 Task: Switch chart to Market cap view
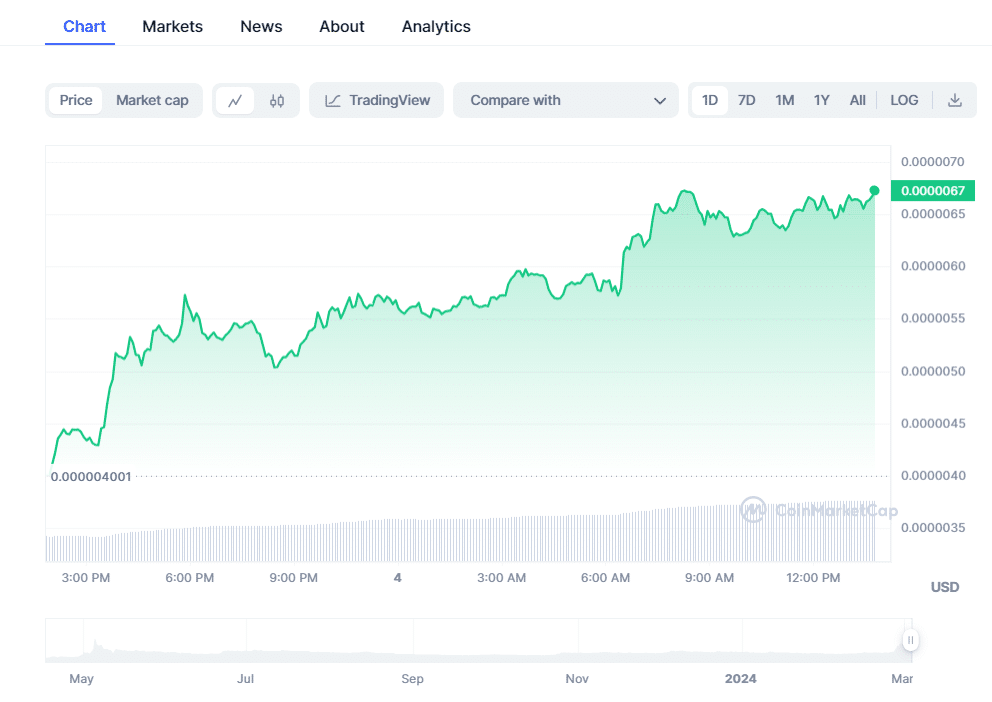coord(152,100)
